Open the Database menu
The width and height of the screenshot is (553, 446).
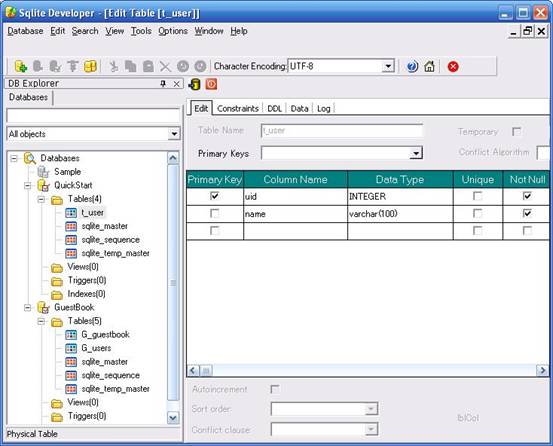(25, 31)
